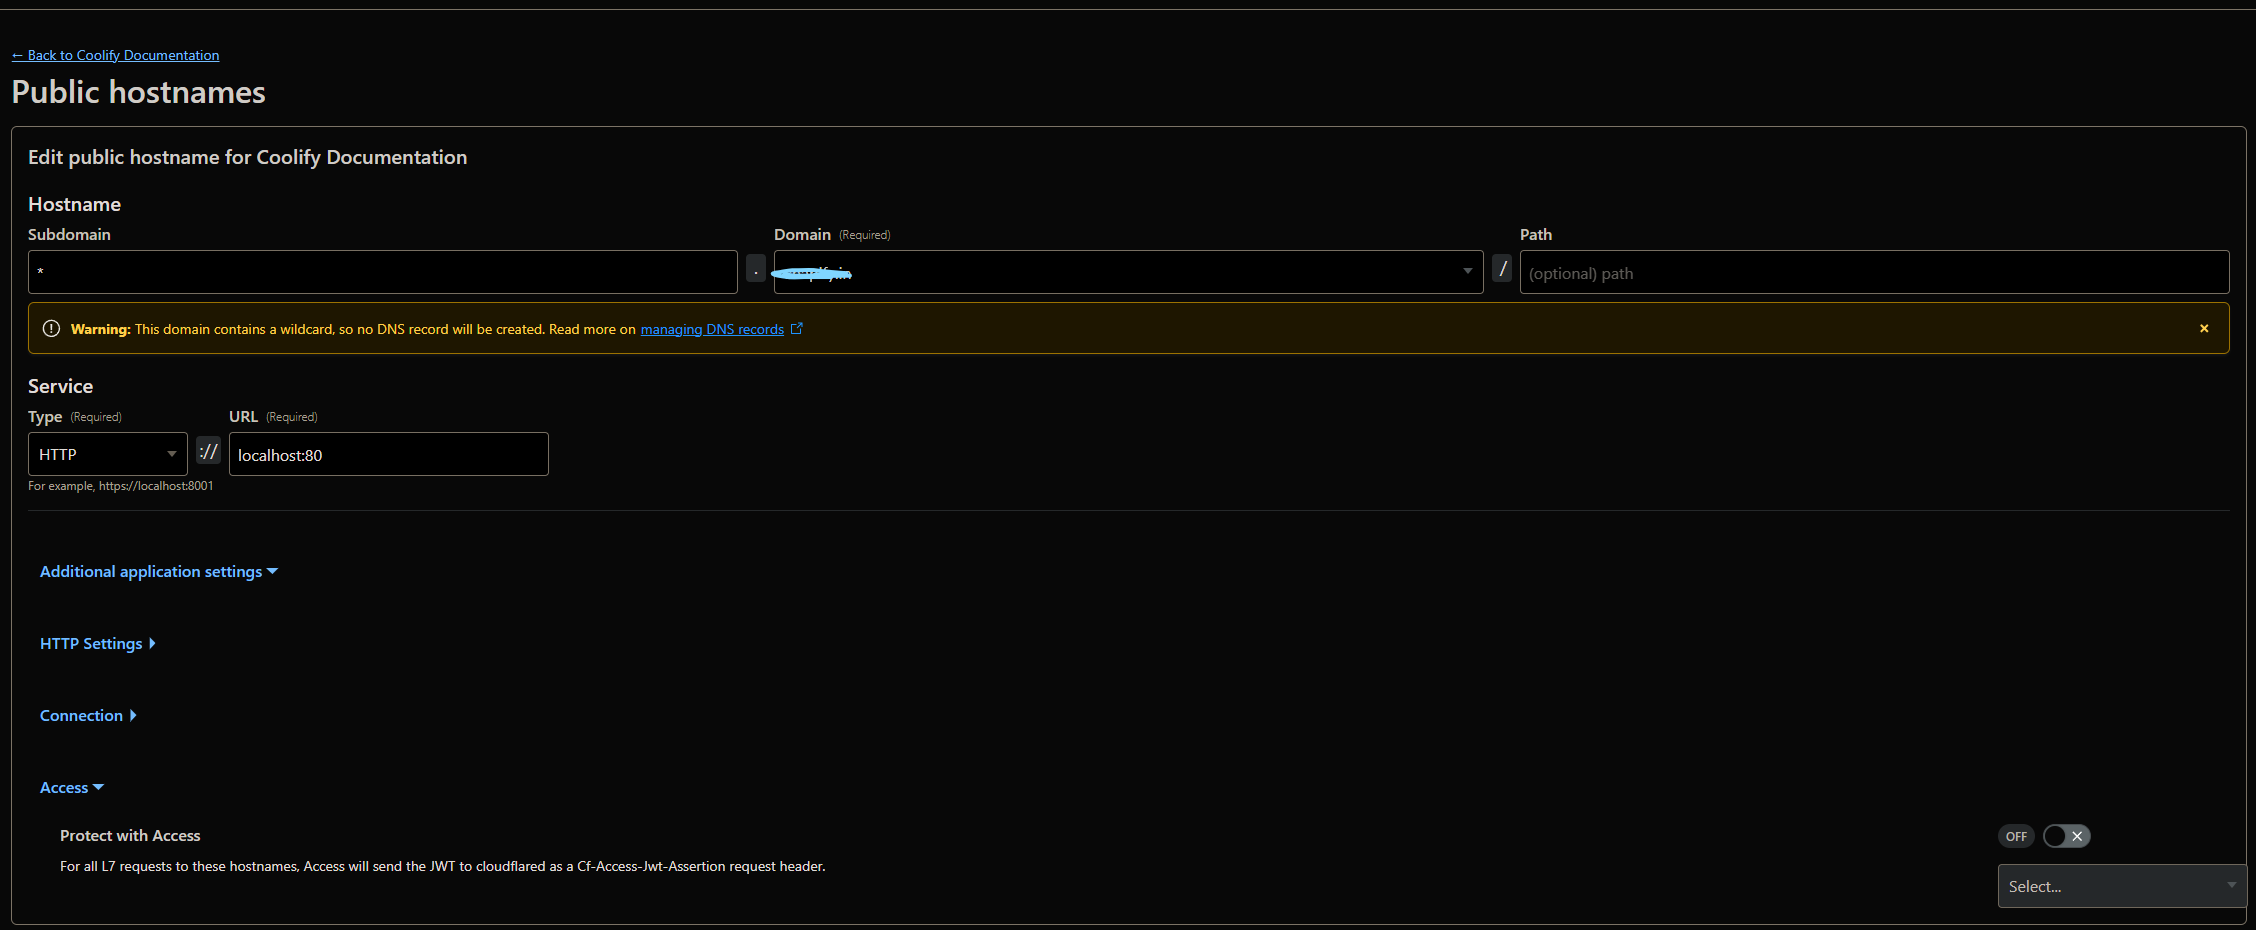
Task: Click the Cf-Access-Jwt-Assertion description text
Action: pyautogui.click(x=443, y=866)
